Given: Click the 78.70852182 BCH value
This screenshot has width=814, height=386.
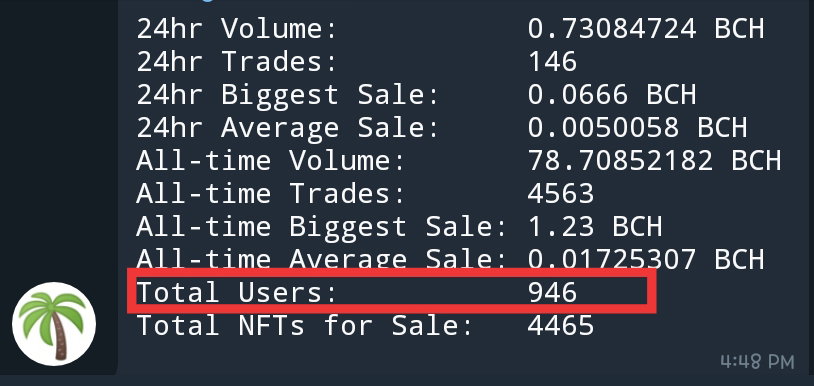Looking at the screenshot, I should [x=655, y=161].
